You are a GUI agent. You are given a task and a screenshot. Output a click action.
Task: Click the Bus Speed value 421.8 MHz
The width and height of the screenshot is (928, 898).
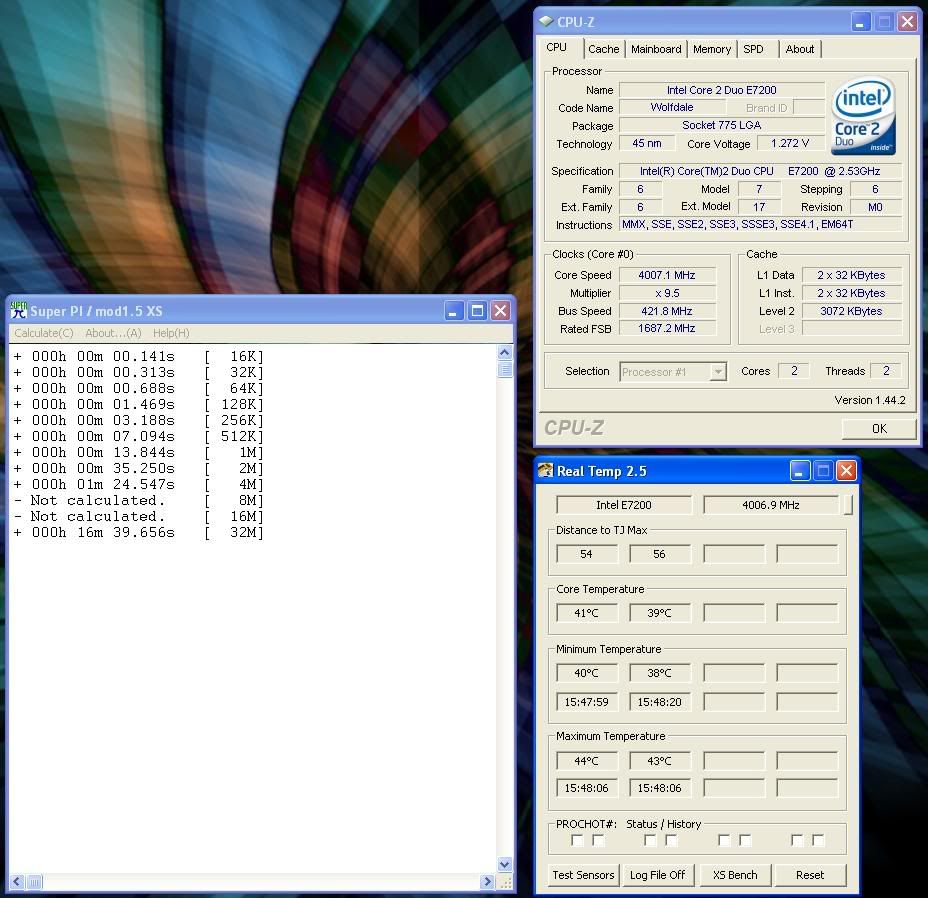tap(667, 311)
